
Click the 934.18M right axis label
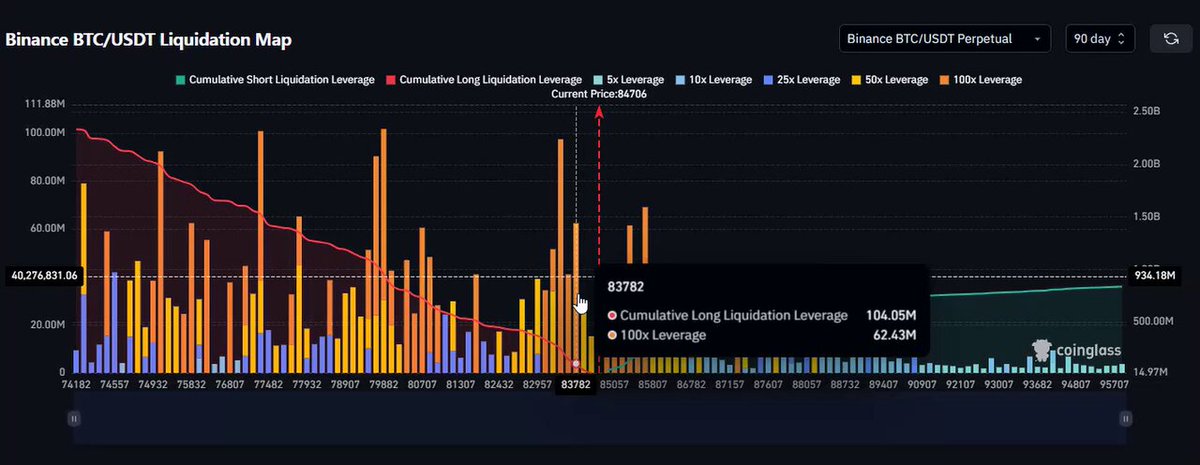(1153, 275)
